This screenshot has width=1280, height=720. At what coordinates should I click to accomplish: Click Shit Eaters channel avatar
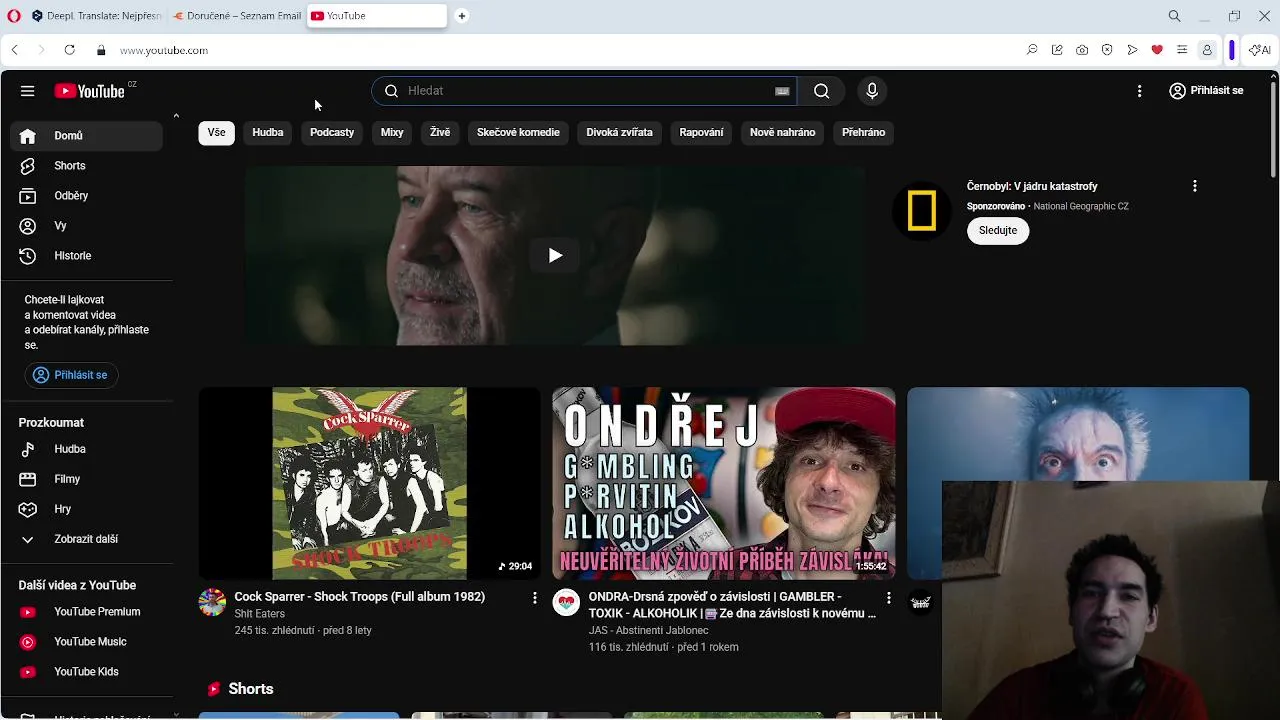[212, 602]
